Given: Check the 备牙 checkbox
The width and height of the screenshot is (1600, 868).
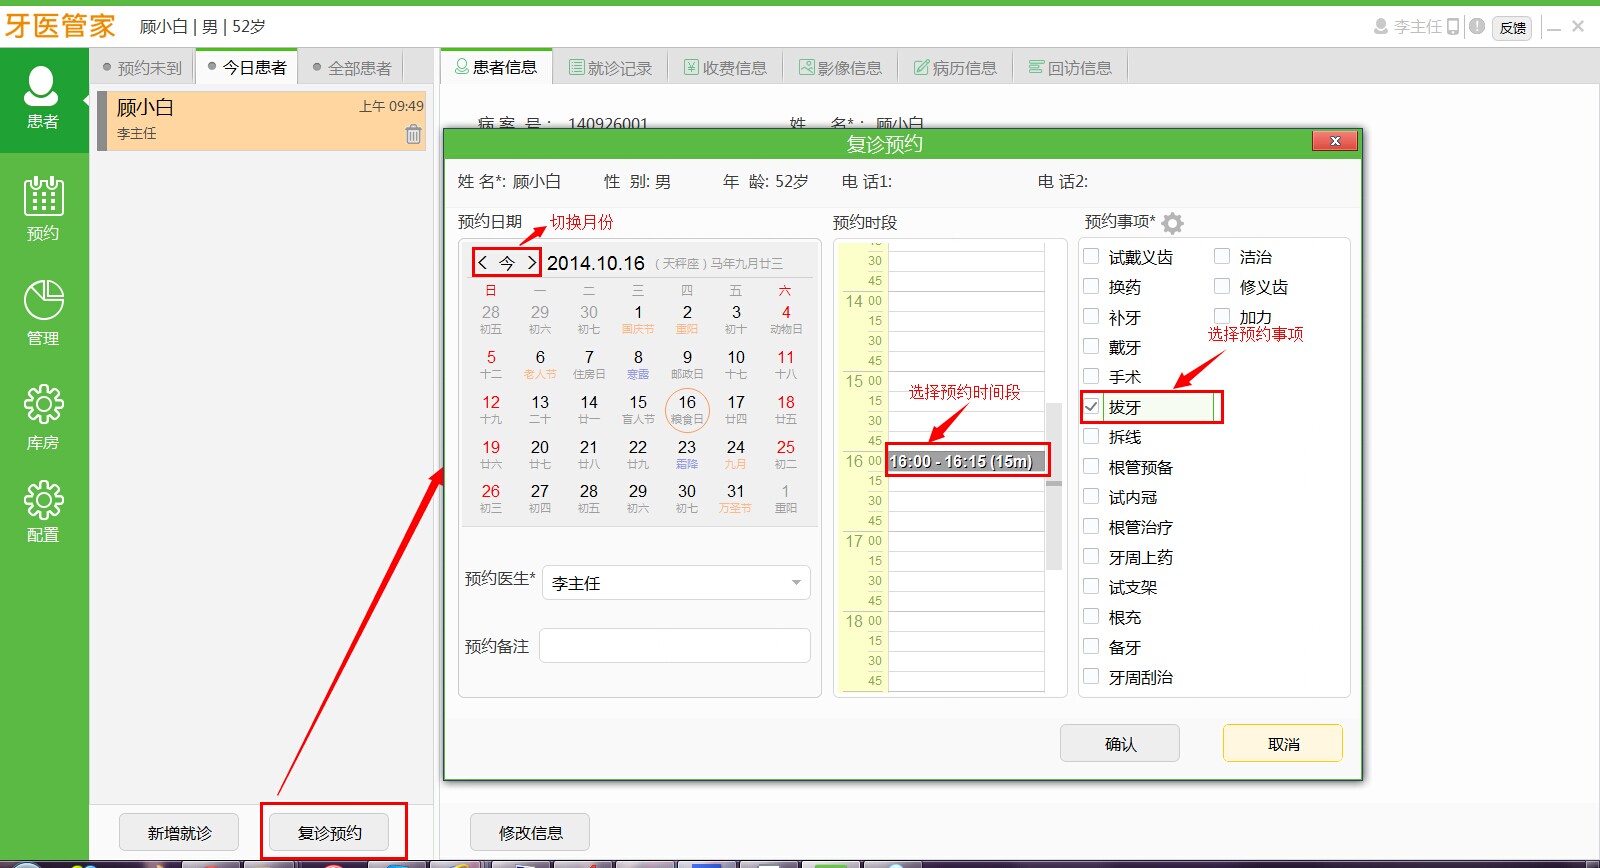Looking at the screenshot, I should [x=1091, y=647].
